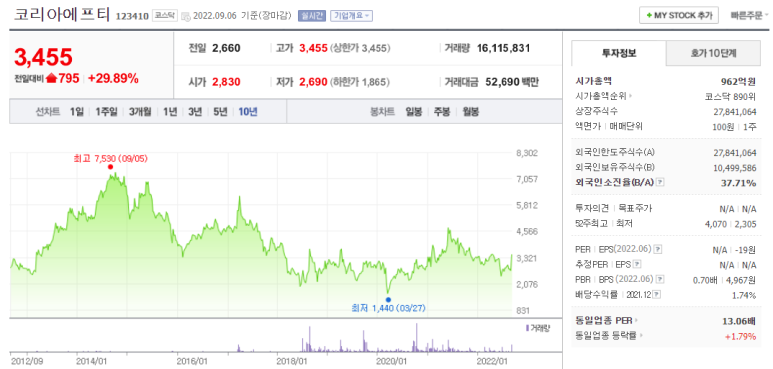Click the 외국인소진율 37.71% value
Viewport: 773px width, 369px height.
click(739, 183)
